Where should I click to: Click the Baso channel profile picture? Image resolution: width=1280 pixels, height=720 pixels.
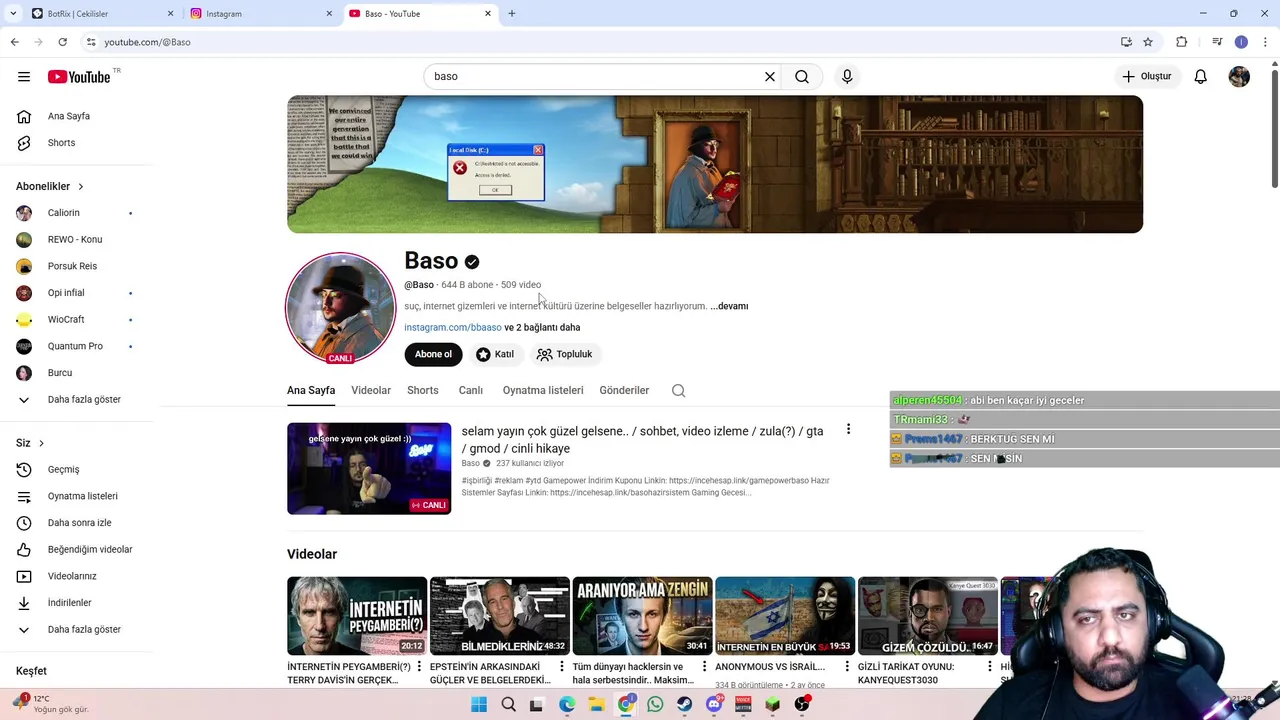(341, 308)
